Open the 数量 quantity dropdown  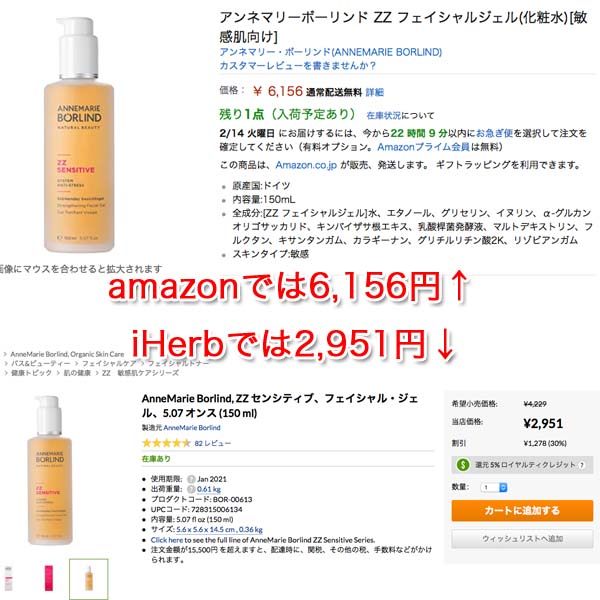[494, 488]
